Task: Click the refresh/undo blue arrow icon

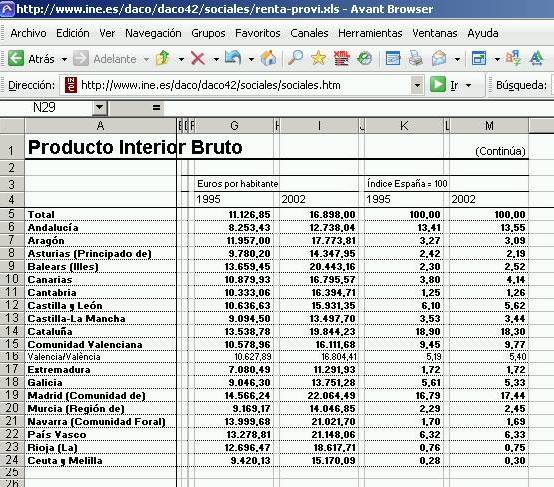Action: point(233,58)
